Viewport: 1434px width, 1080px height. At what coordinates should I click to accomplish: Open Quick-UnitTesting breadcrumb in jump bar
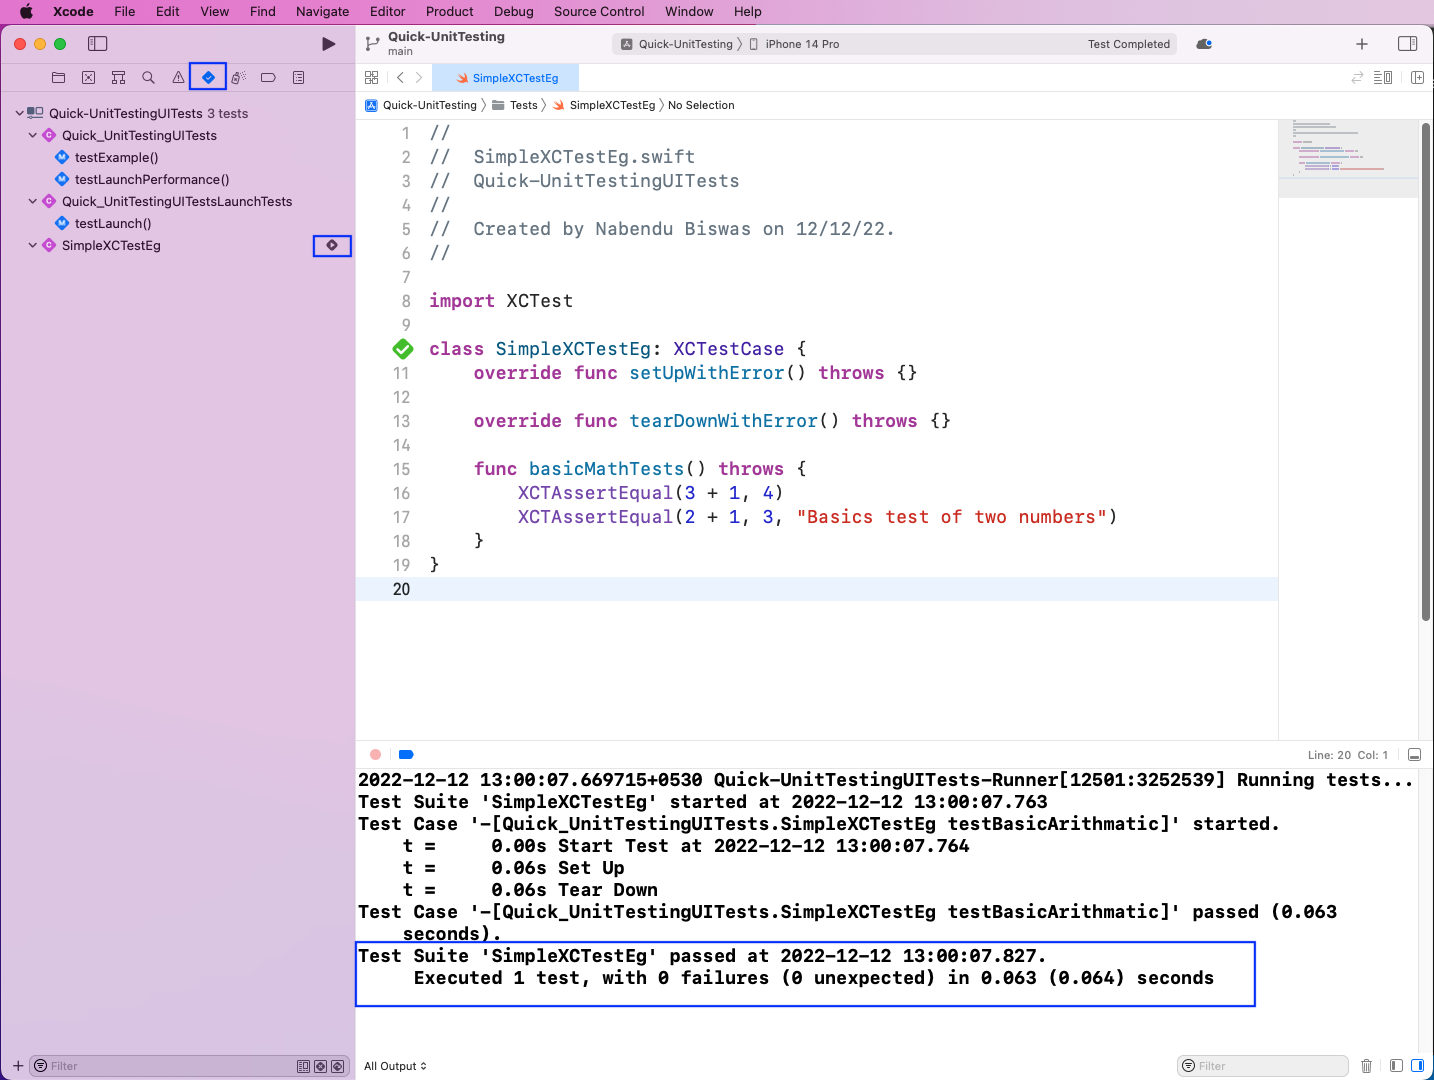click(x=421, y=105)
